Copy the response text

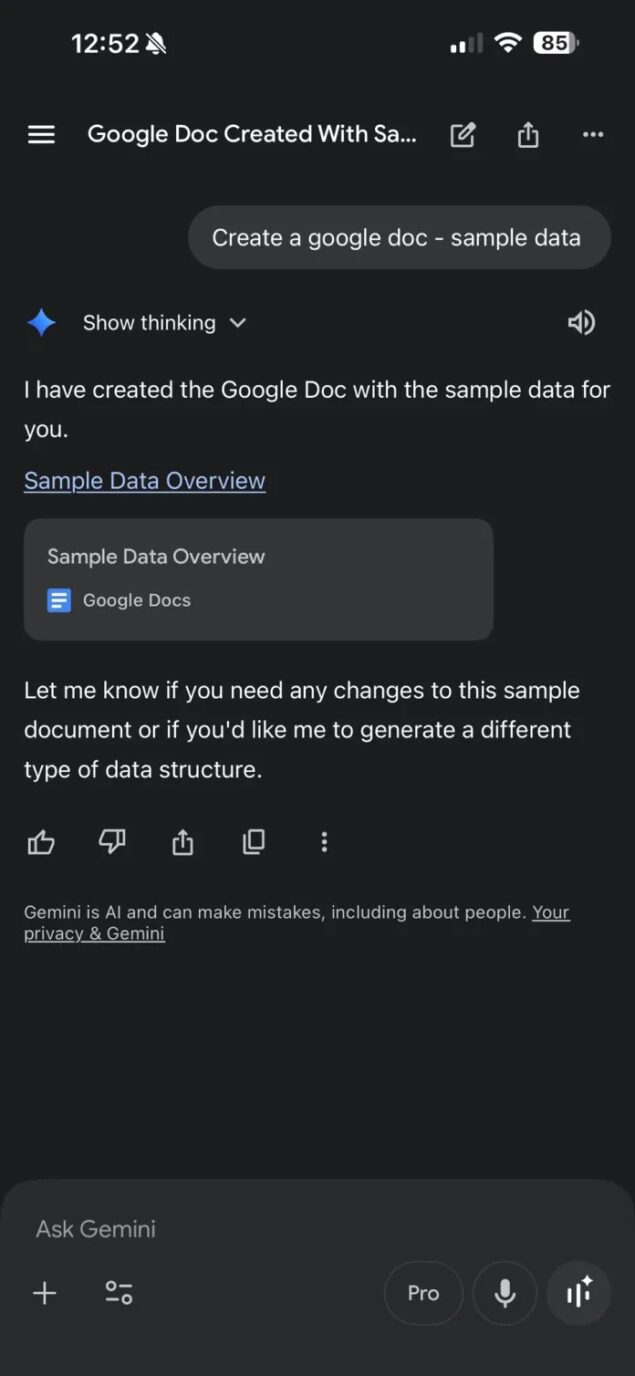pos(254,842)
